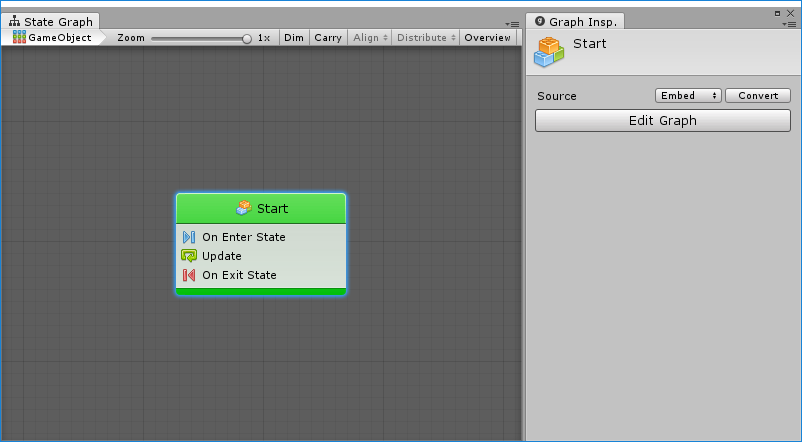This screenshot has height=442, width=802.
Task: Click the Graph Inspector tab icon
Action: [x=538, y=21]
